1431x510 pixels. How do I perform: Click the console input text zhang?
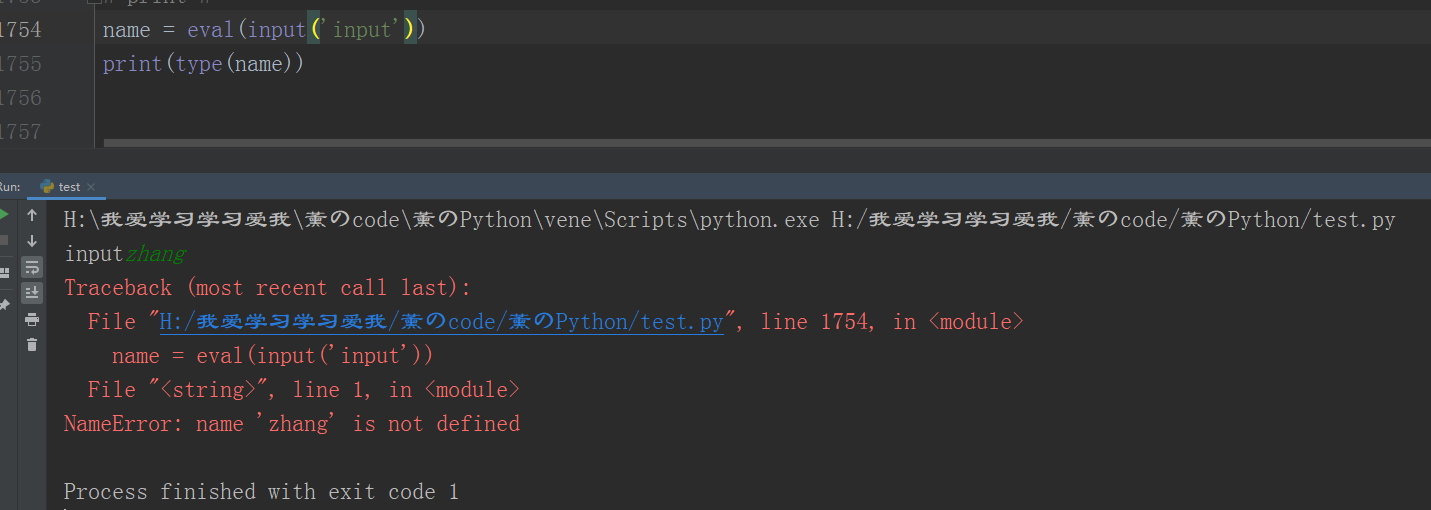[x=155, y=254]
